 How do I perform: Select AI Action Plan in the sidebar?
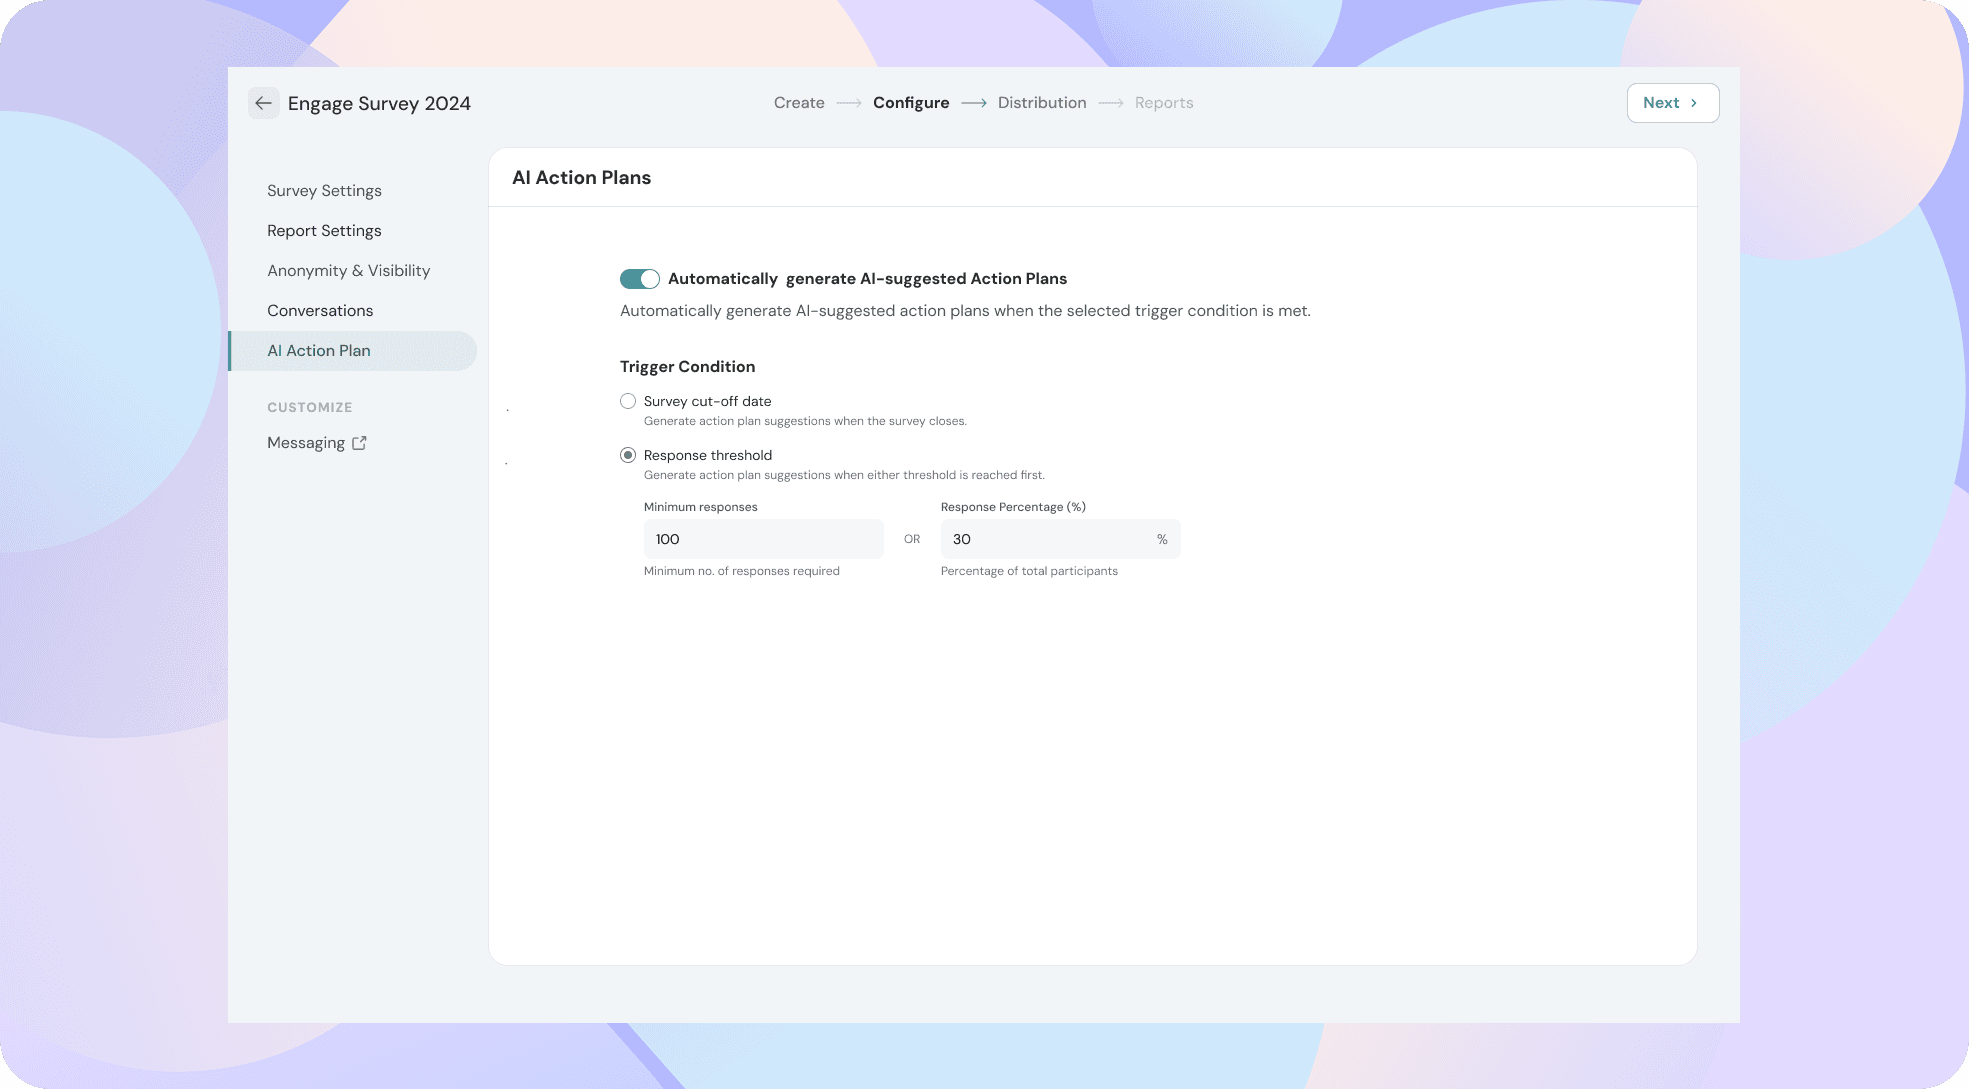coord(353,351)
